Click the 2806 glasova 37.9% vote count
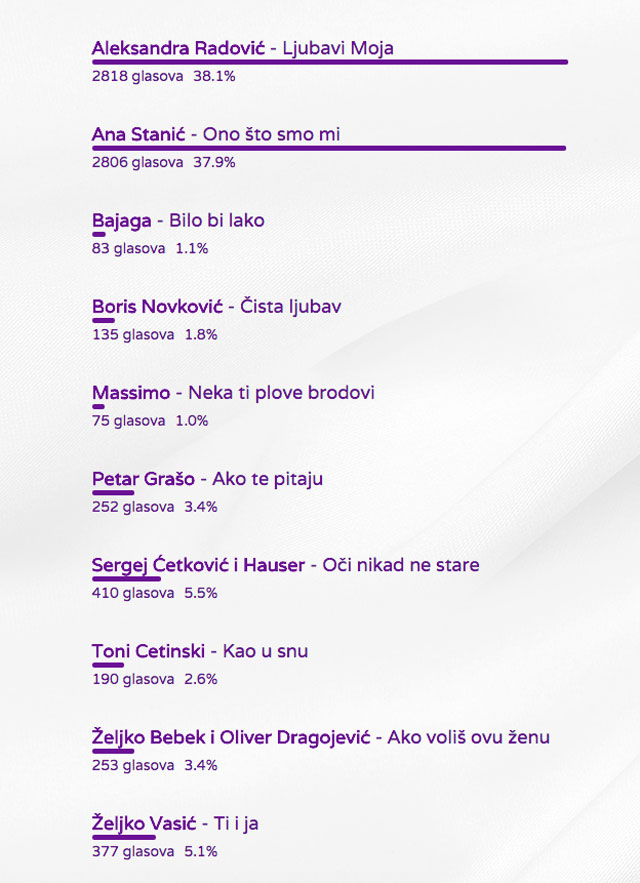 [x=163, y=162]
